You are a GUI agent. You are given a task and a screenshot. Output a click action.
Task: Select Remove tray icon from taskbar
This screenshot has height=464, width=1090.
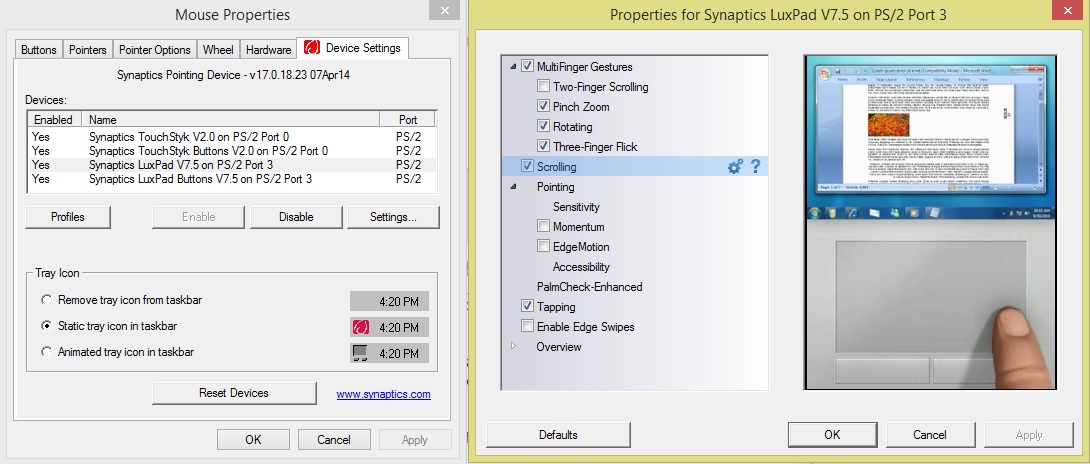[x=47, y=300]
